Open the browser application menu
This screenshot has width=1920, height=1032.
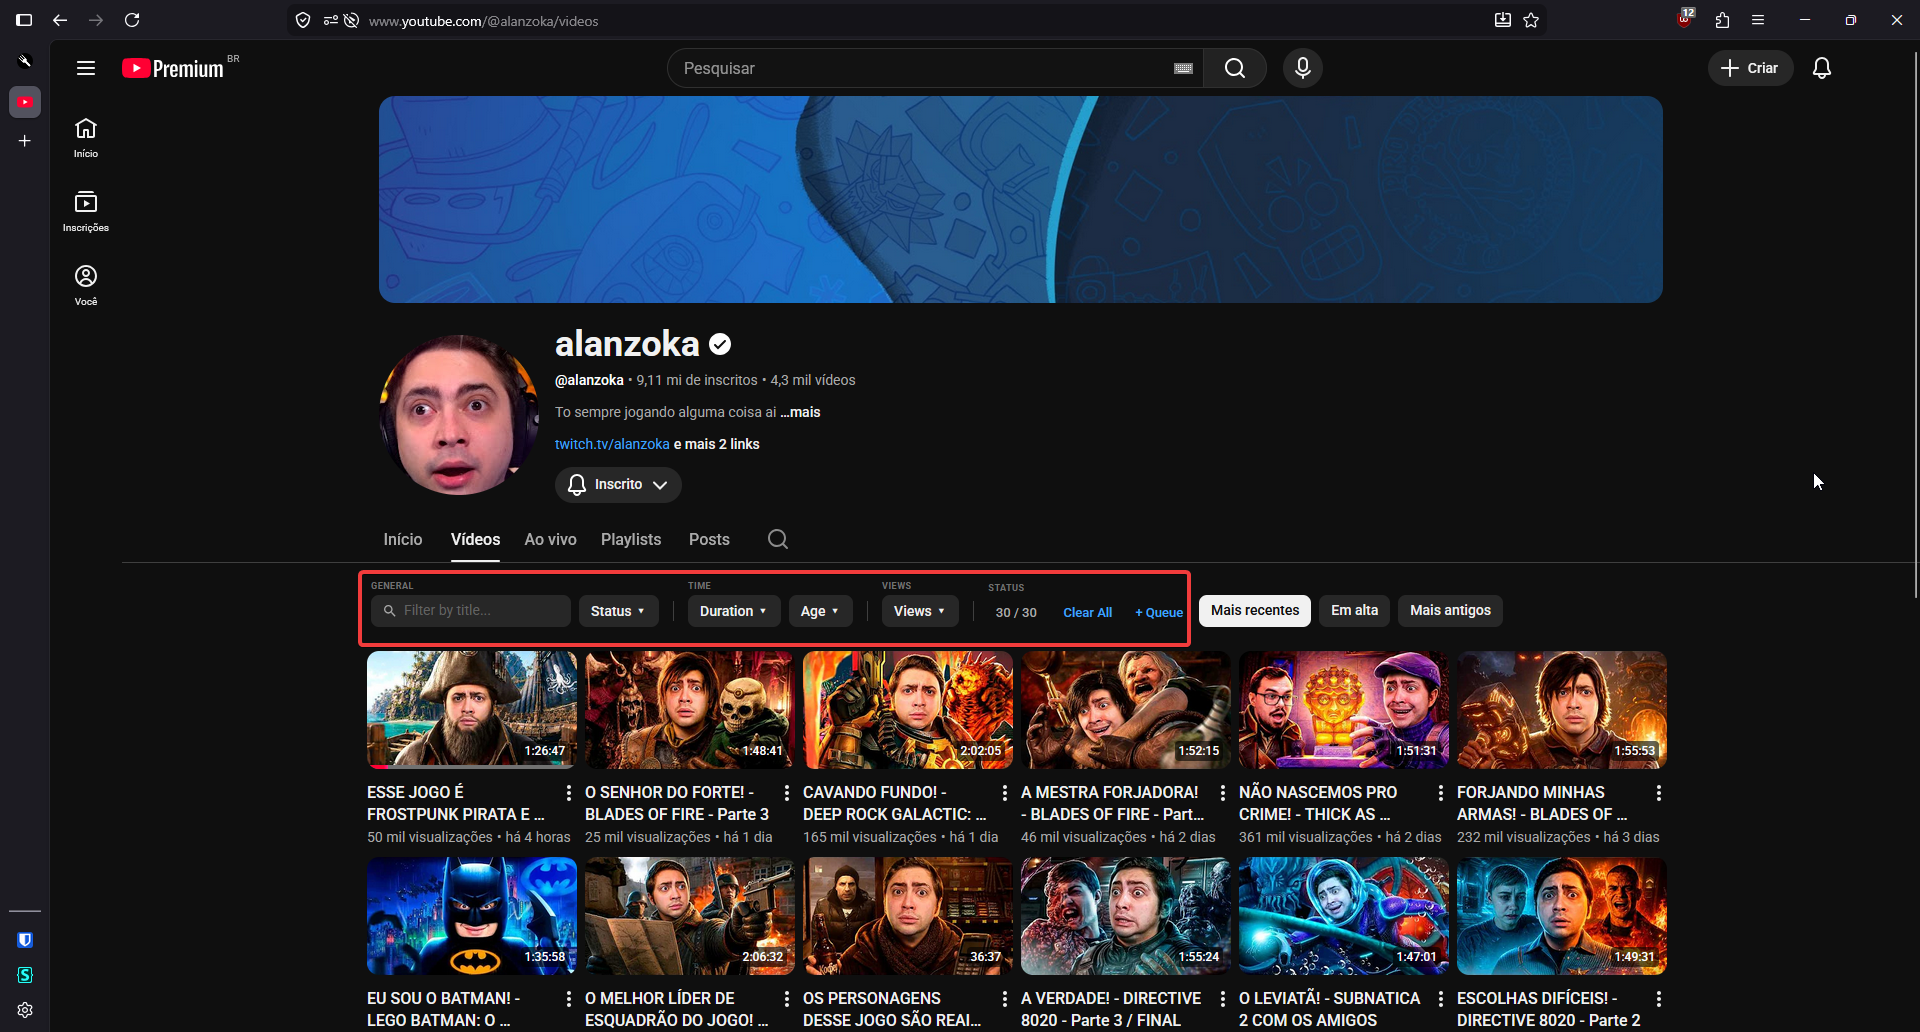coord(1758,20)
